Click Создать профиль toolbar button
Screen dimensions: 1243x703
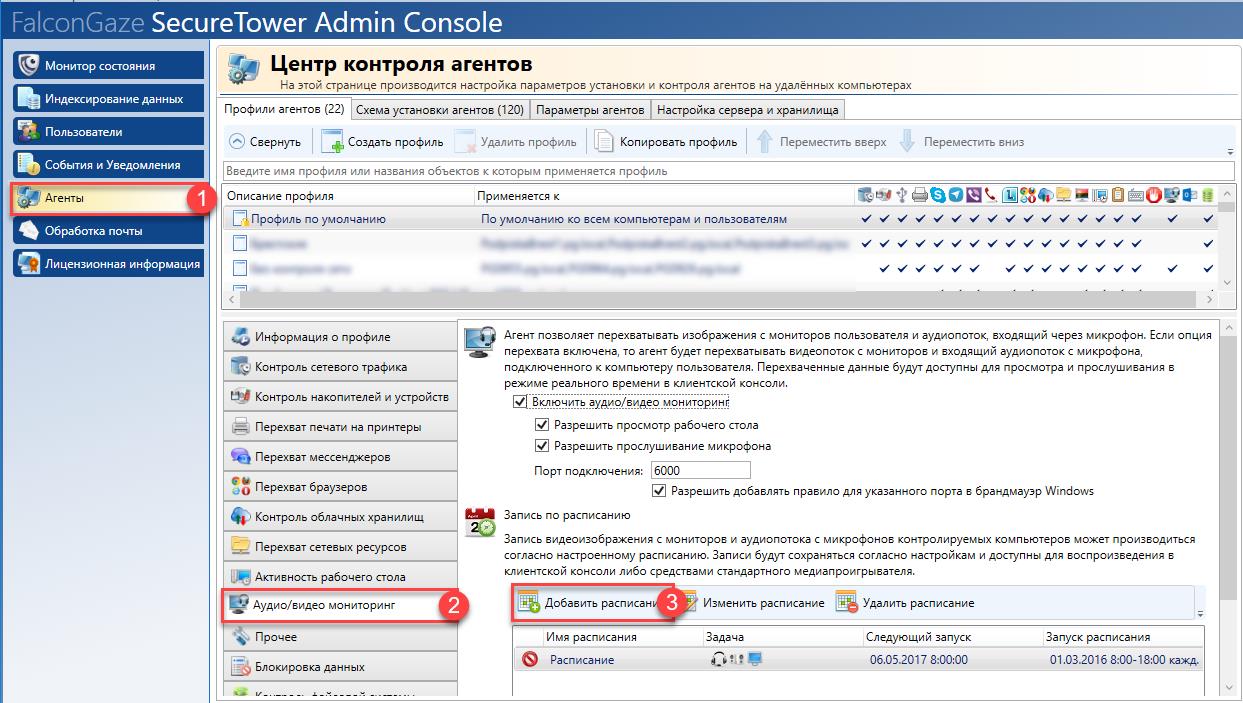[x=382, y=142]
